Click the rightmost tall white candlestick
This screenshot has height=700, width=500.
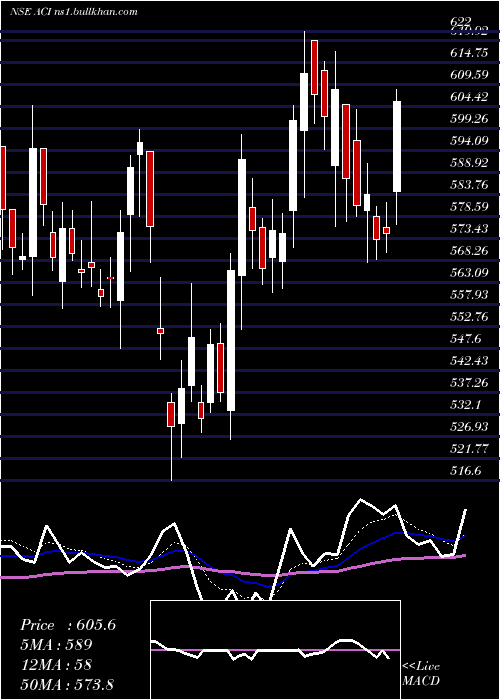pos(397,146)
